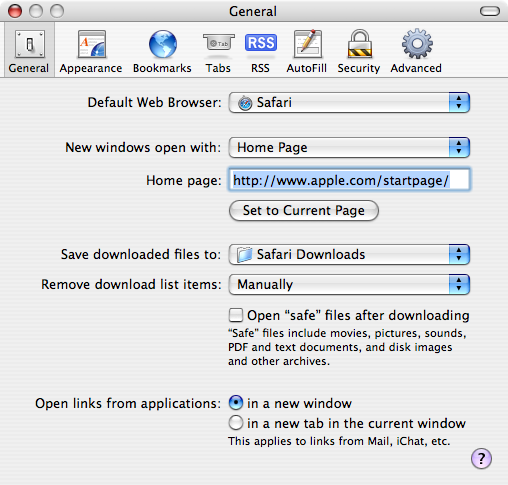The image size is (508, 485).
Task: Open the AutoFill pencil icon
Action: point(307,44)
